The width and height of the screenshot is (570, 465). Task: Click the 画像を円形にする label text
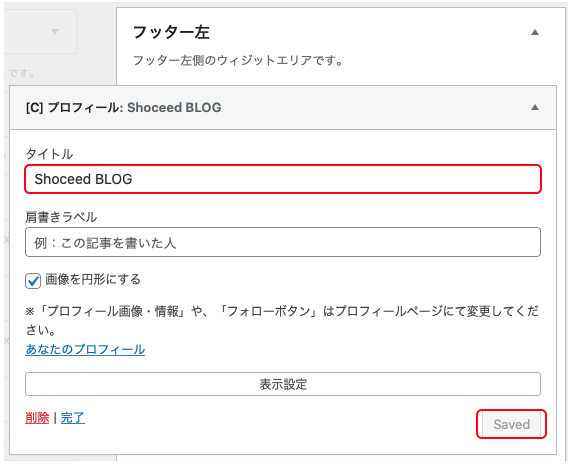[x=93, y=279]
